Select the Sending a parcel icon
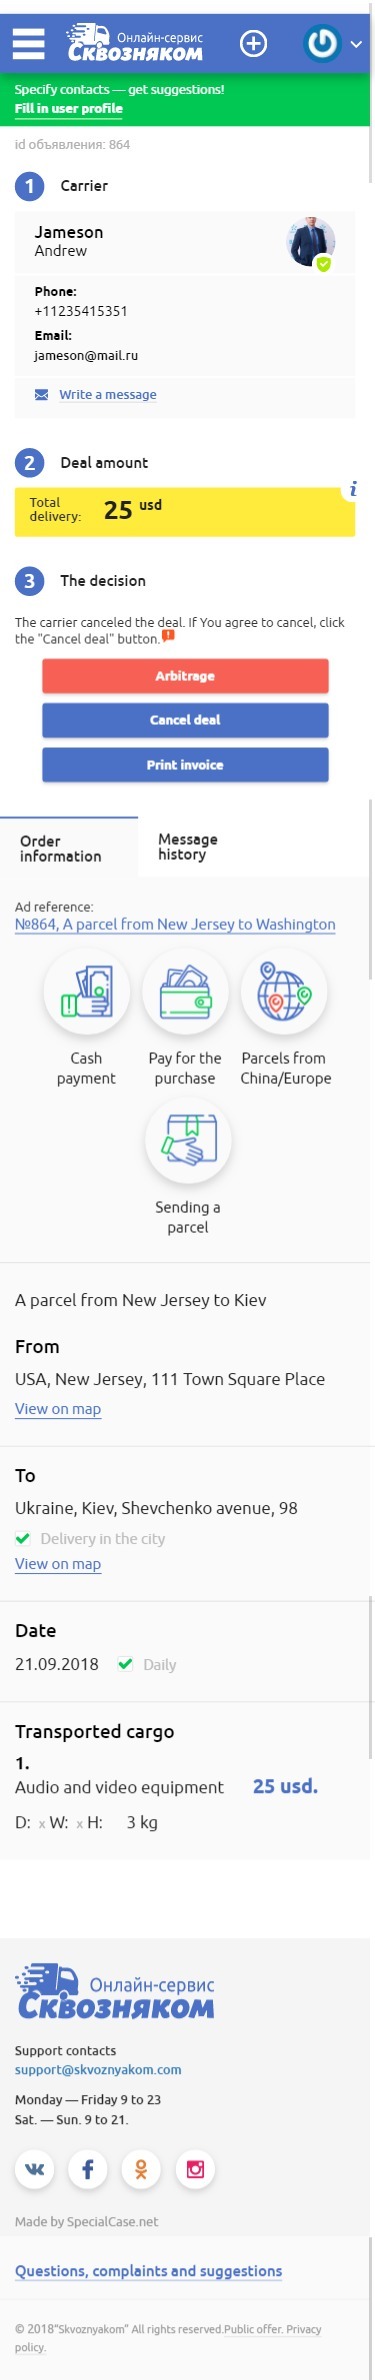375x2380 pixels. (x=188, y=1140)
